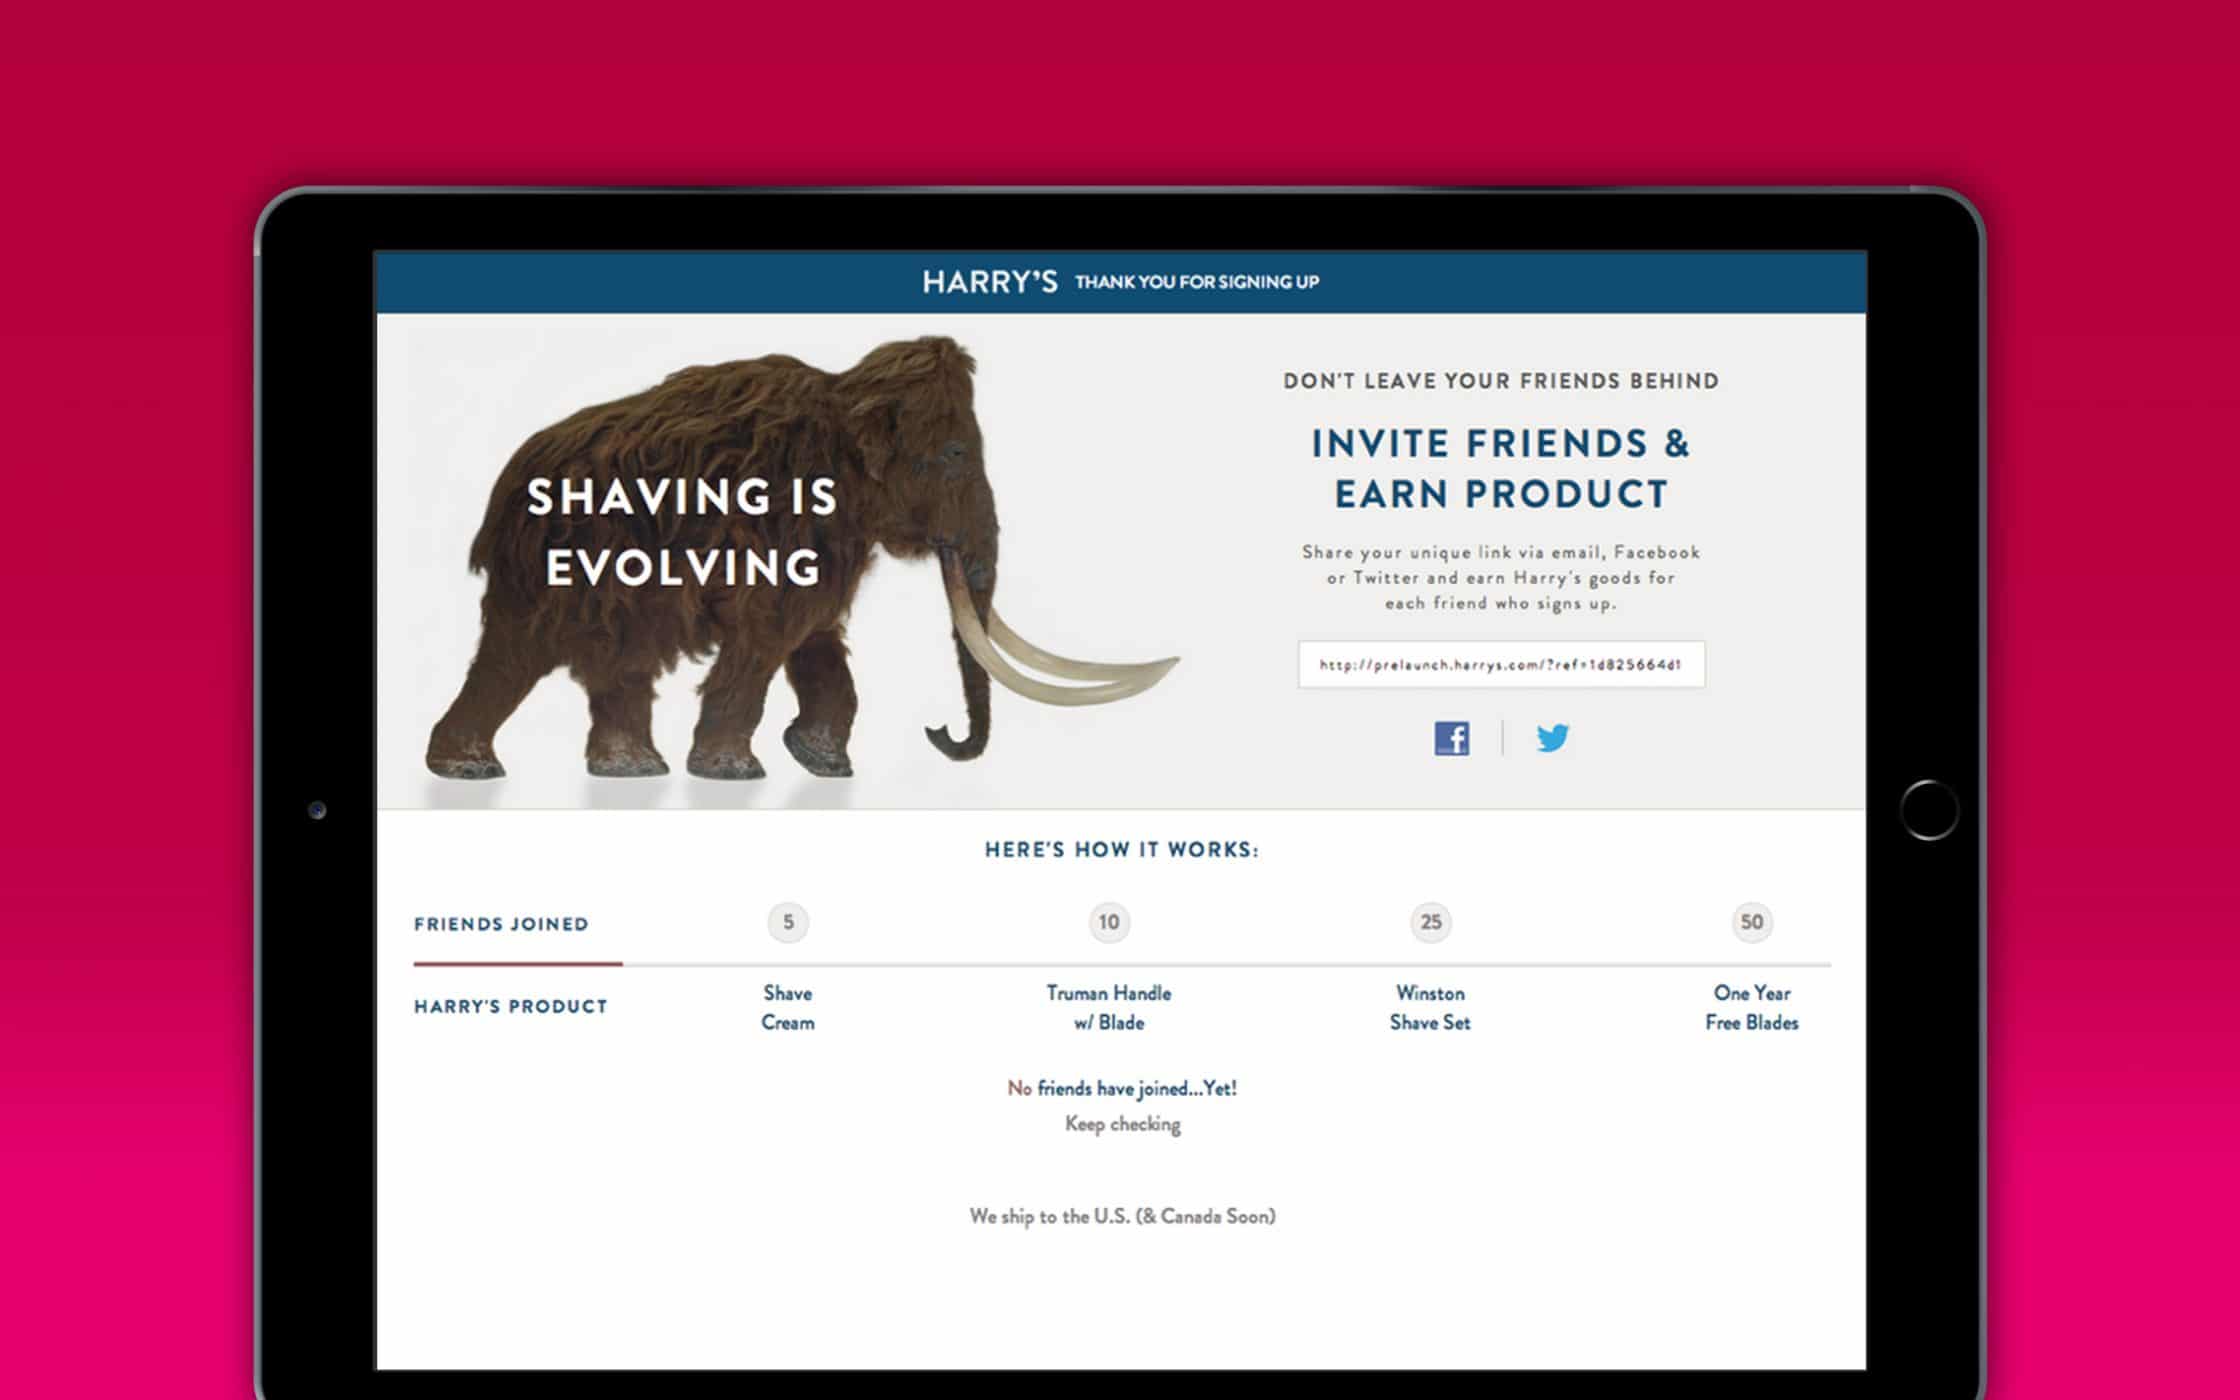
Task: Click the "No friends have joined...Yet!" message
Action: point(1122,1088)
